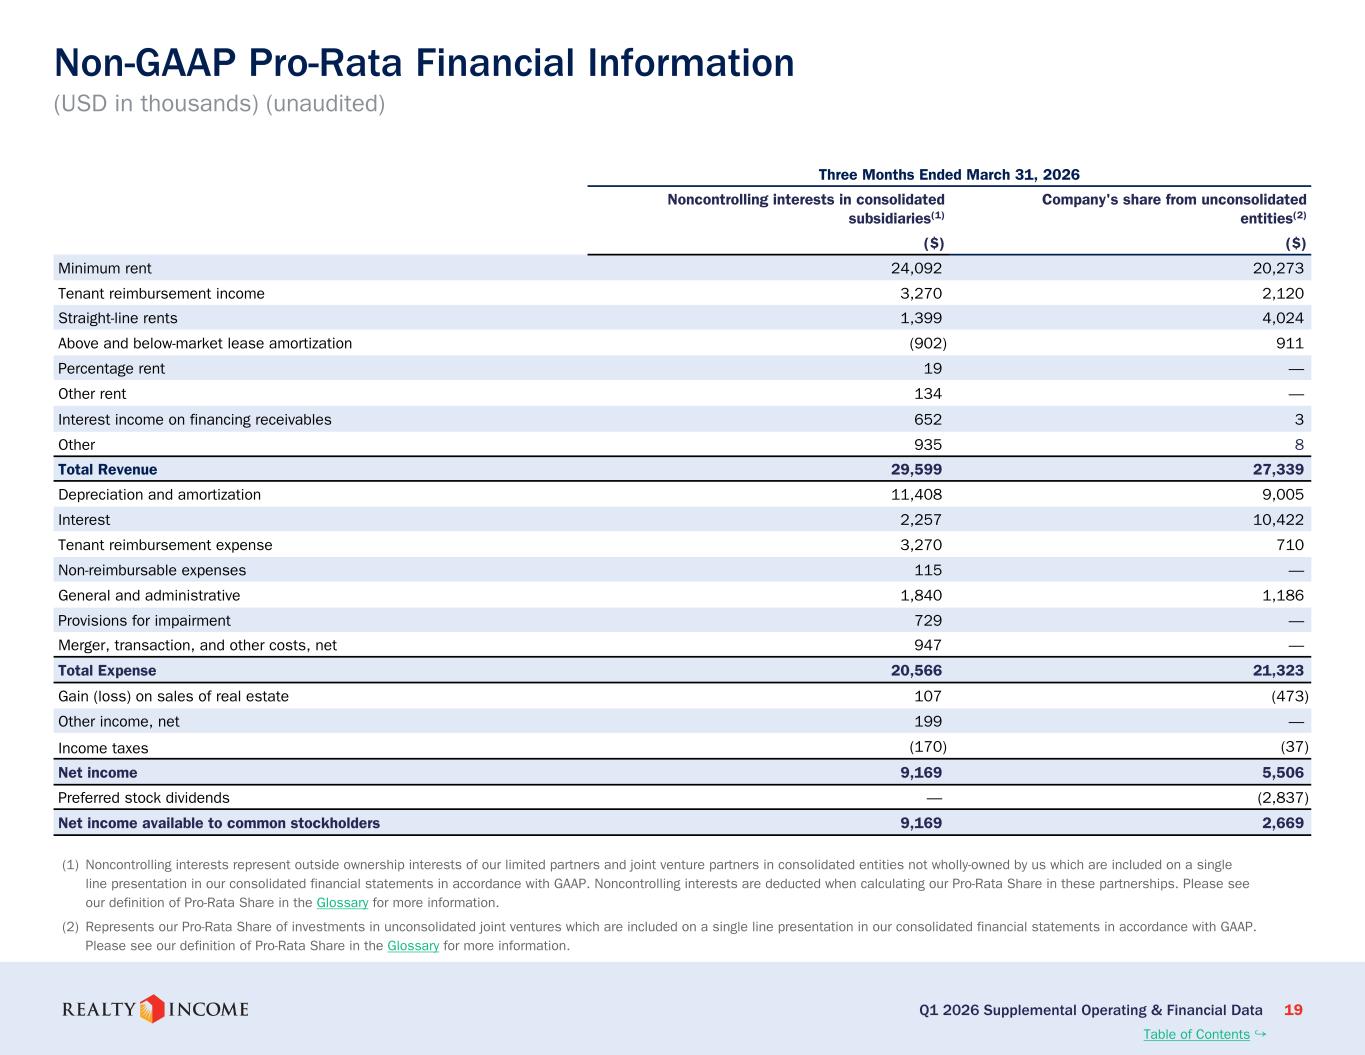Select the Straight-line rents label
The width and height of the screenshot is (1365, 1055).
117,318
